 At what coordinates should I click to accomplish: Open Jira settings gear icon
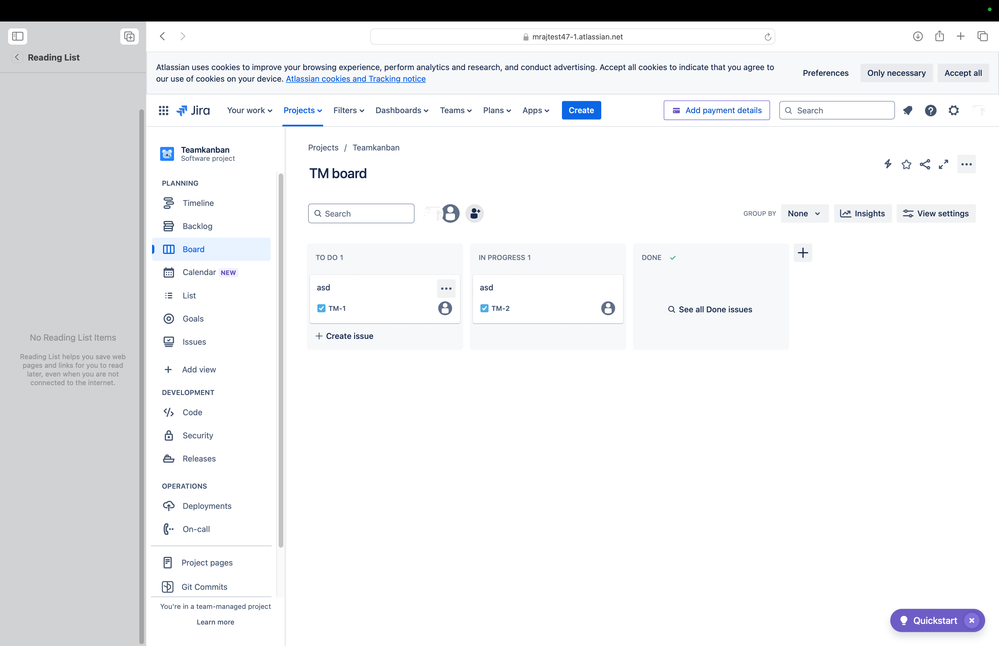pos(954,110)
